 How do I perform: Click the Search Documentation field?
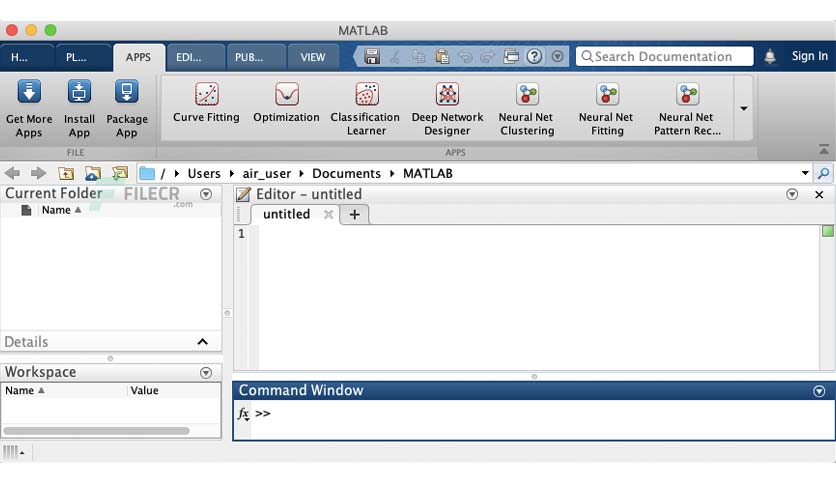coord(664,56)
